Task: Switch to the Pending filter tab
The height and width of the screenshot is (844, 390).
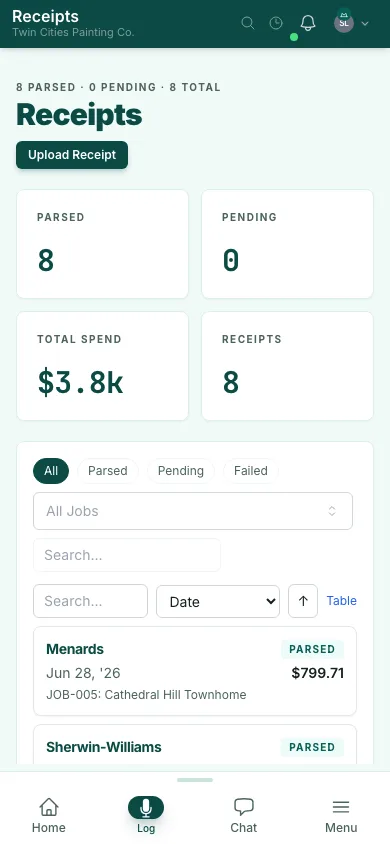Action: (x=181, y=471)
